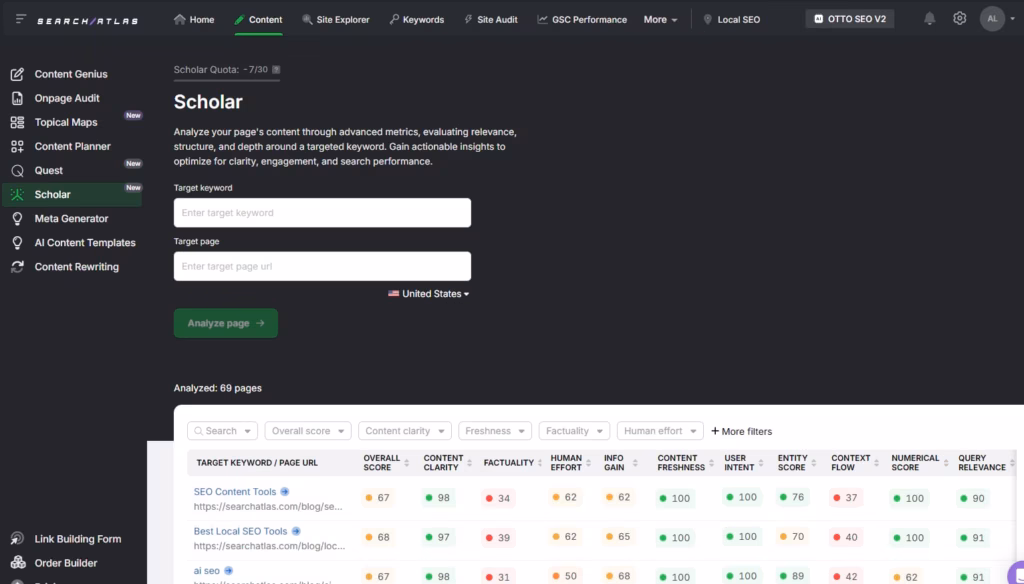This screenshot has height=584, width=1024.
Task: Click the AL user avatar
Action: click(992, 19)
